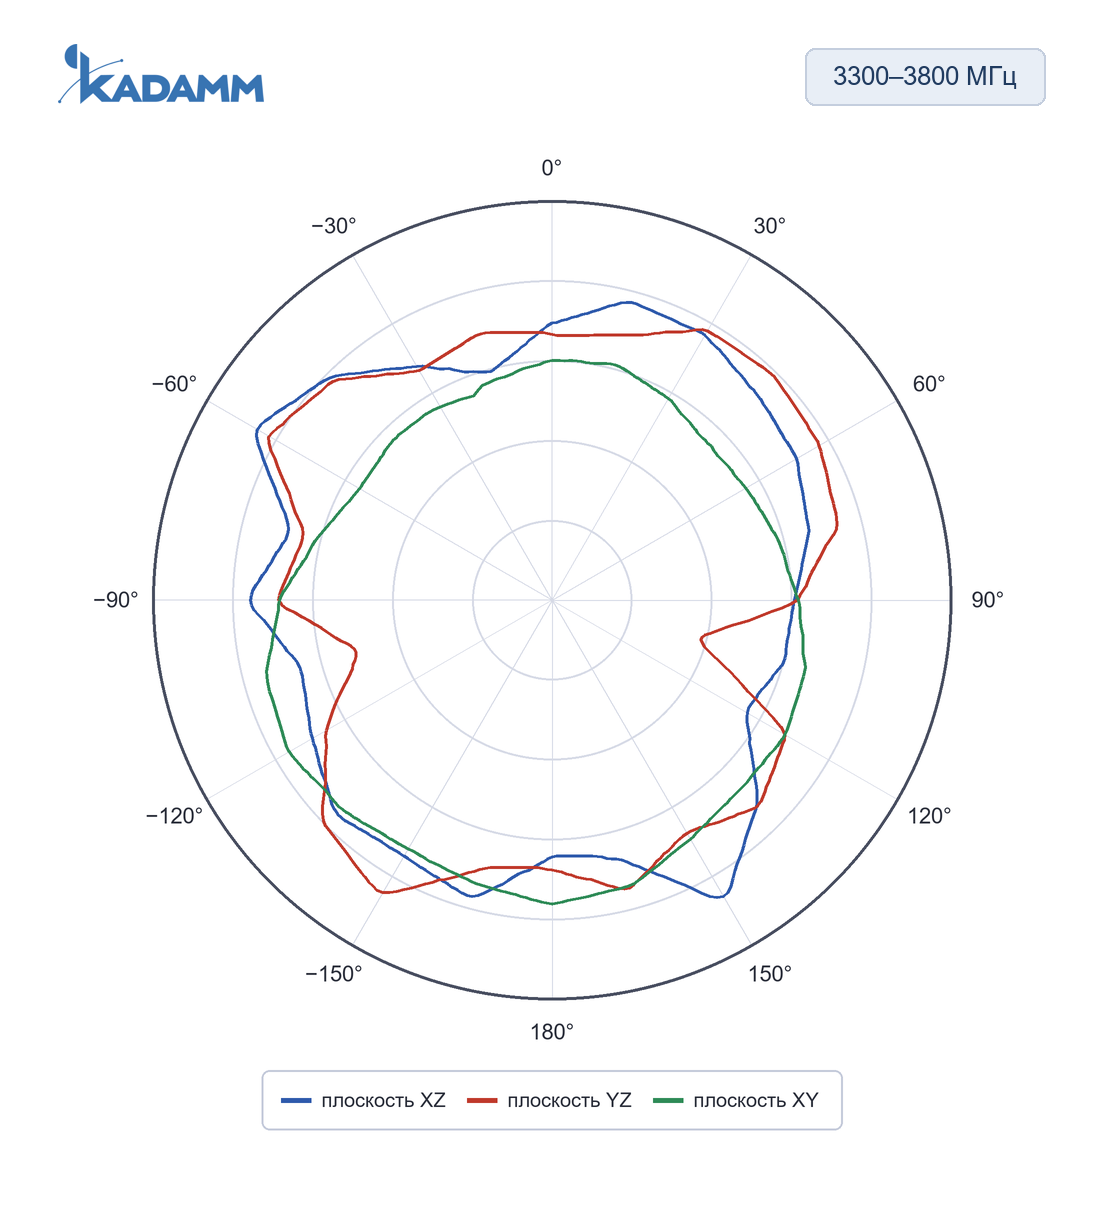Click the center point of polar plot
This screenshot has height=1211, width=1104.
552,600
